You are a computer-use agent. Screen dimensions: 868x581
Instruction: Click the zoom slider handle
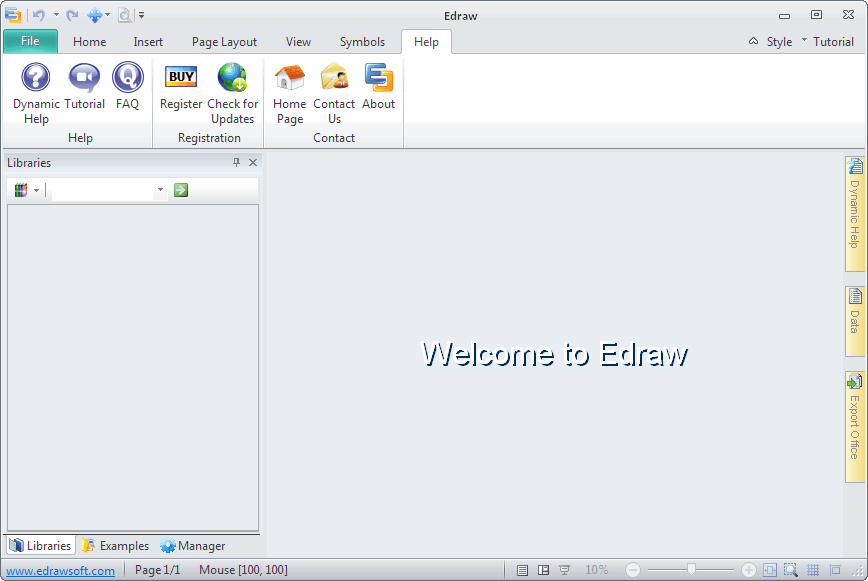[691, 569]
